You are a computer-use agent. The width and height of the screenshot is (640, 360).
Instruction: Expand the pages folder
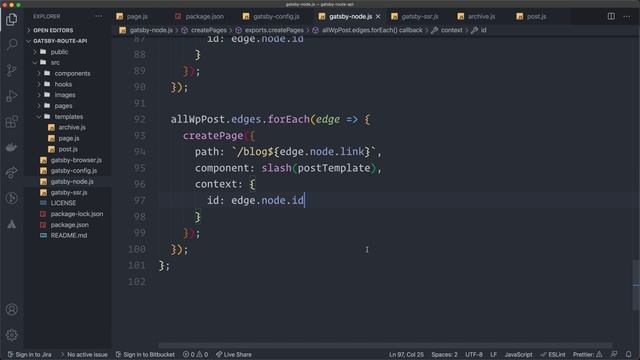(63, 106)
